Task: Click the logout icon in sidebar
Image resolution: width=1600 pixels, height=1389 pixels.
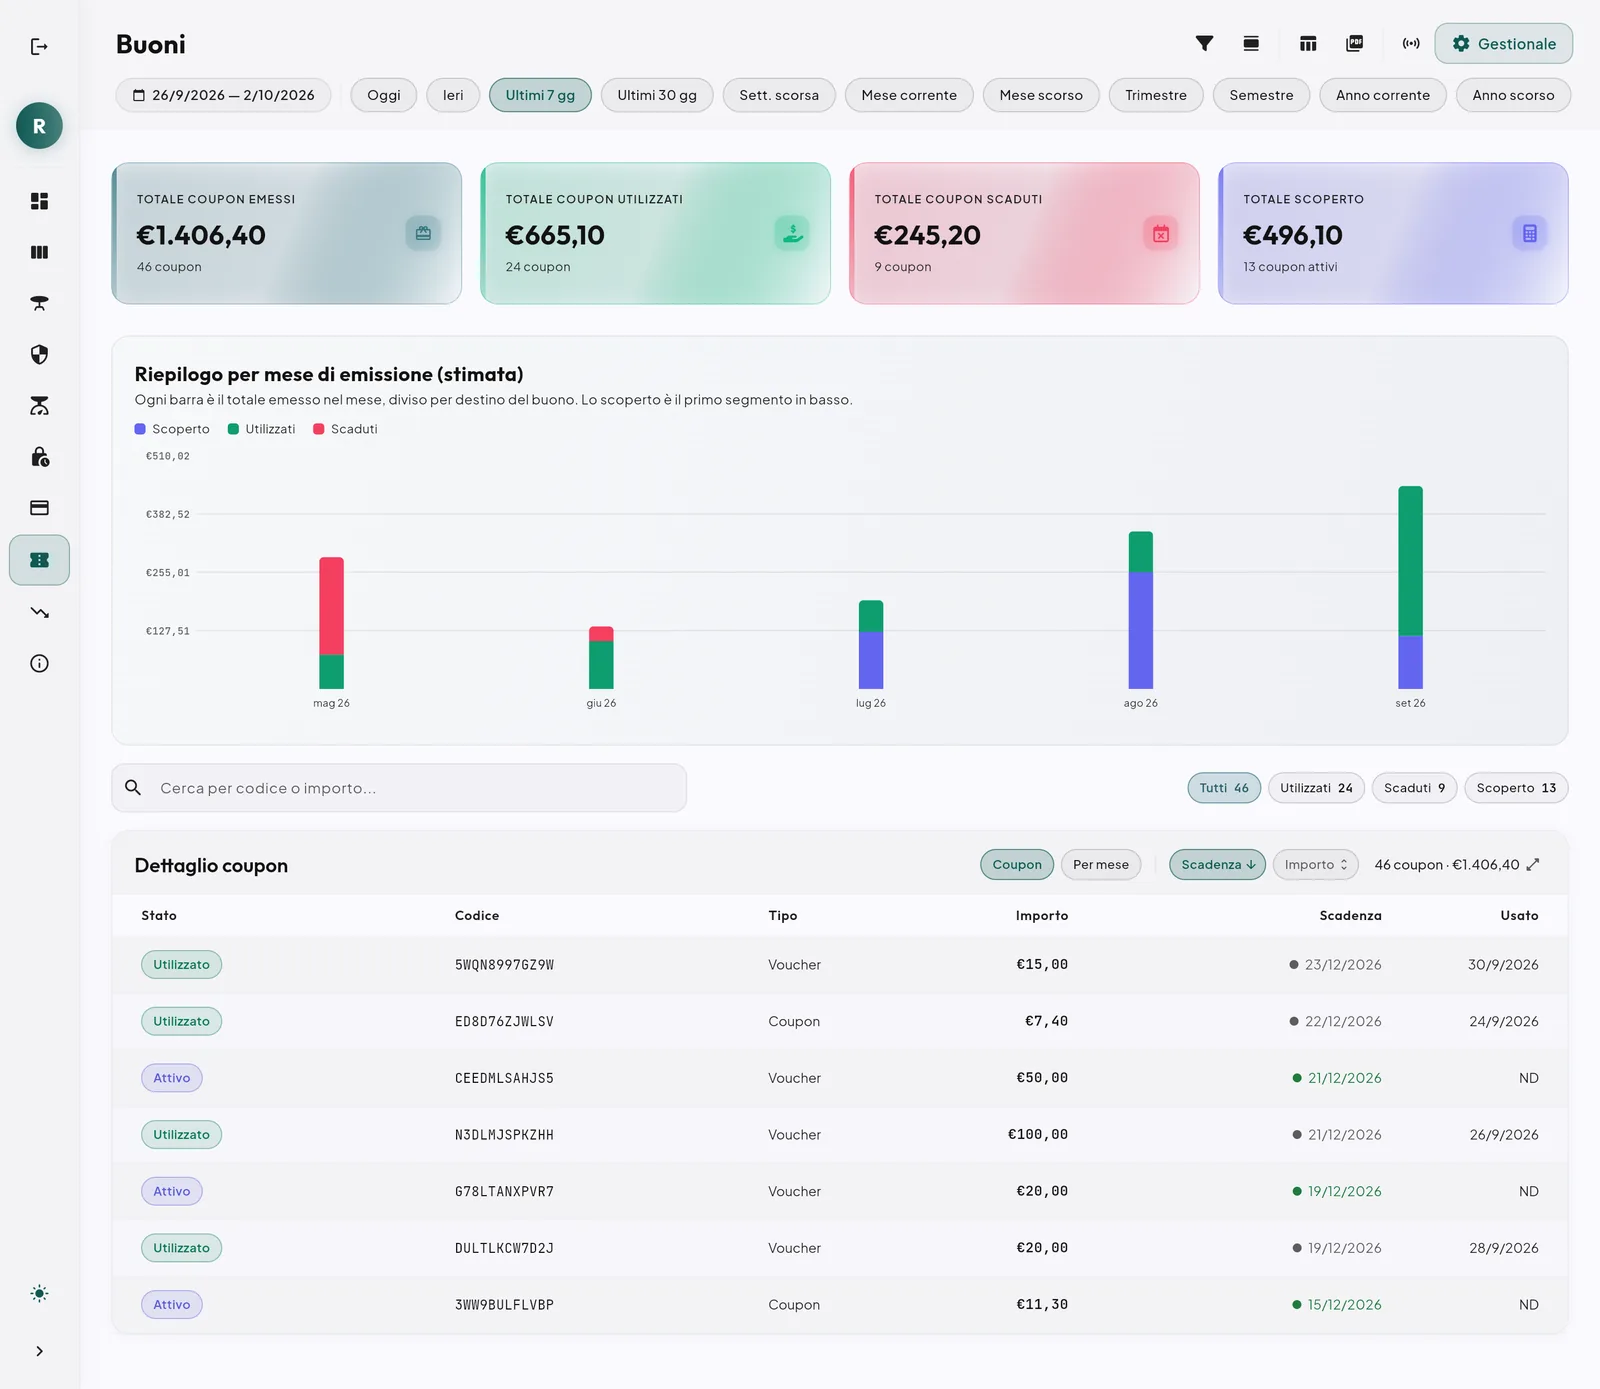Action: [x=39, y=47]
